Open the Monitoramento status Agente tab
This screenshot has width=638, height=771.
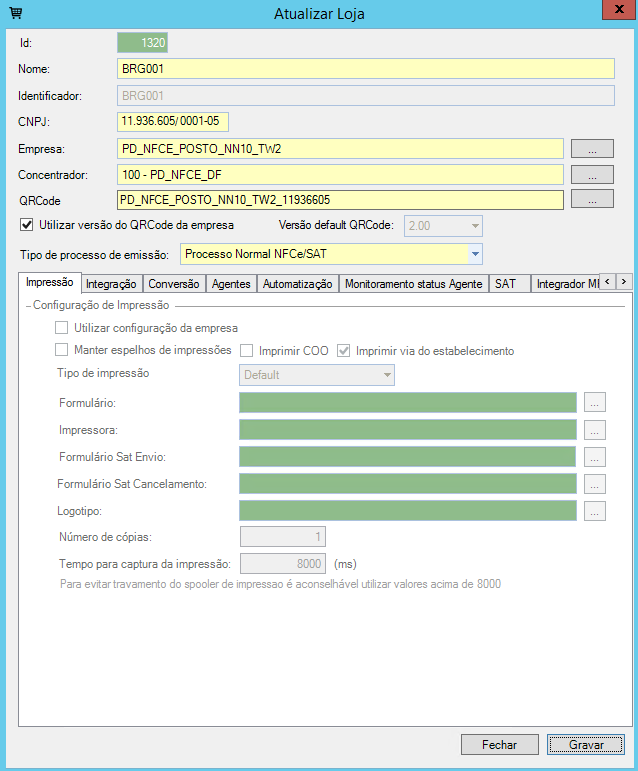pos(413,284)
